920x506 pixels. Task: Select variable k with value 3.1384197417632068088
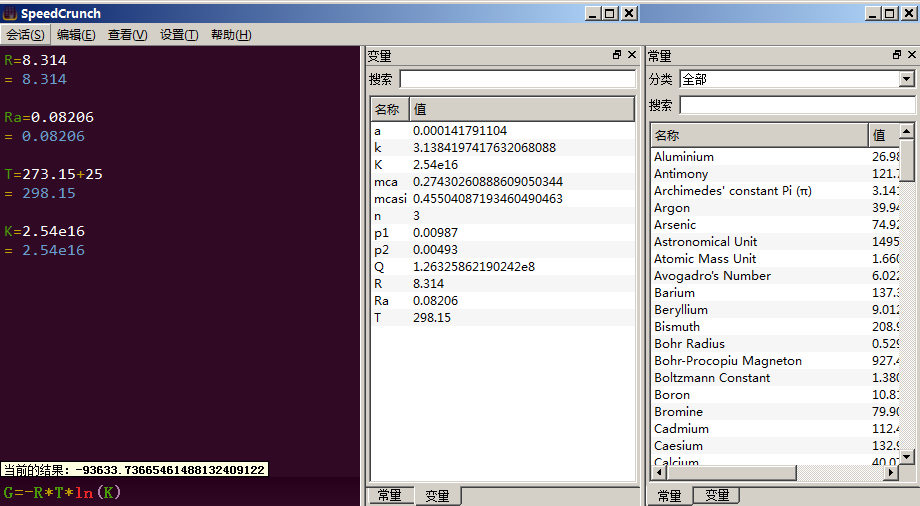coord(502,148)
